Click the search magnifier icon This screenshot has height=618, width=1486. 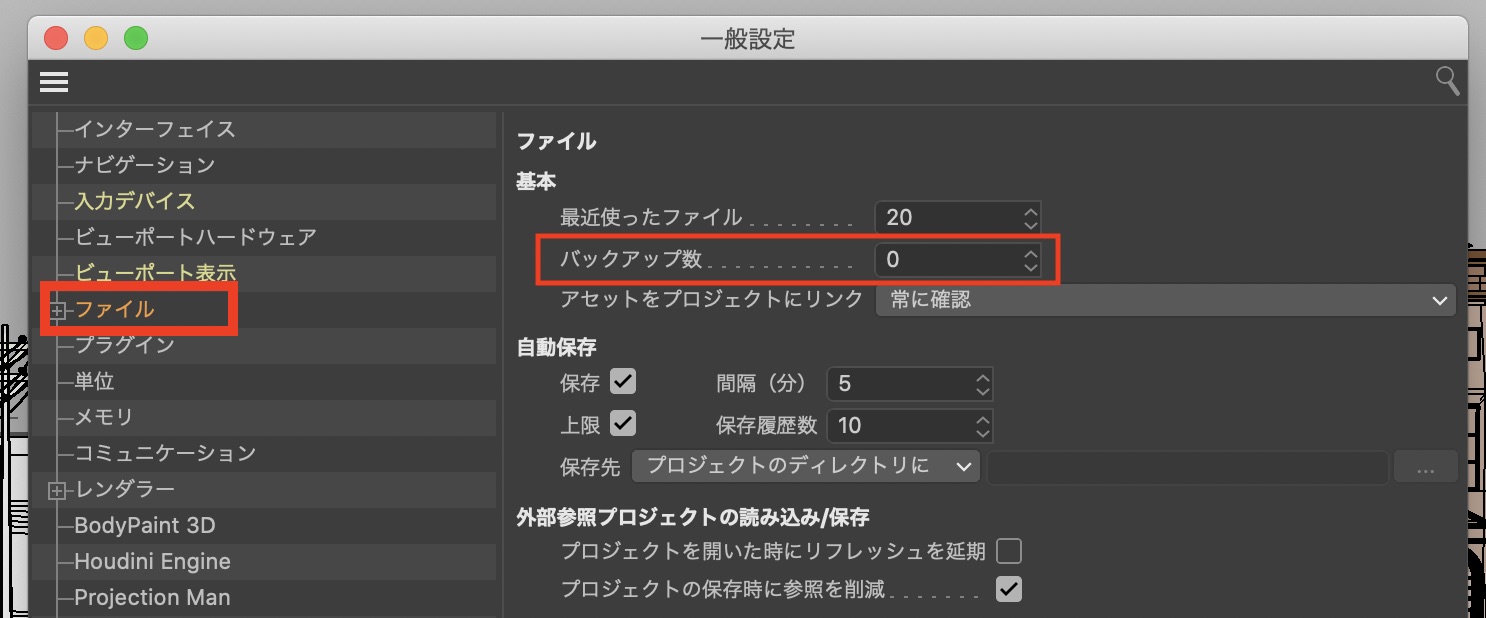pos(1447,81)
